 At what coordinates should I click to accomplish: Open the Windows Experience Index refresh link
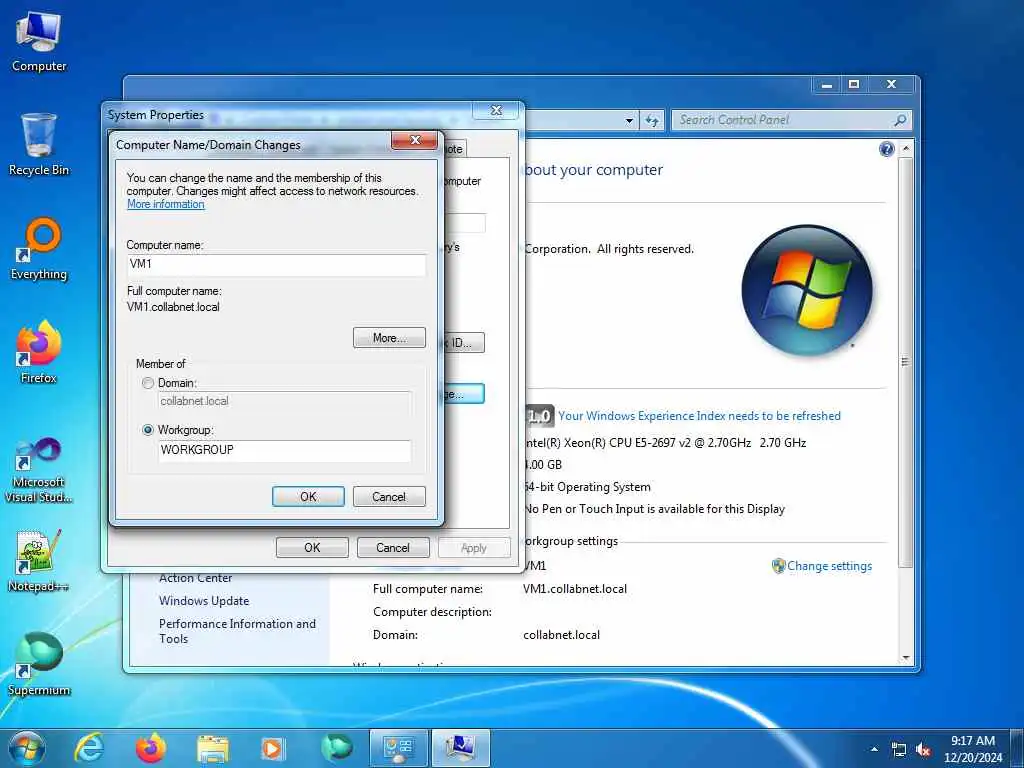699,416
